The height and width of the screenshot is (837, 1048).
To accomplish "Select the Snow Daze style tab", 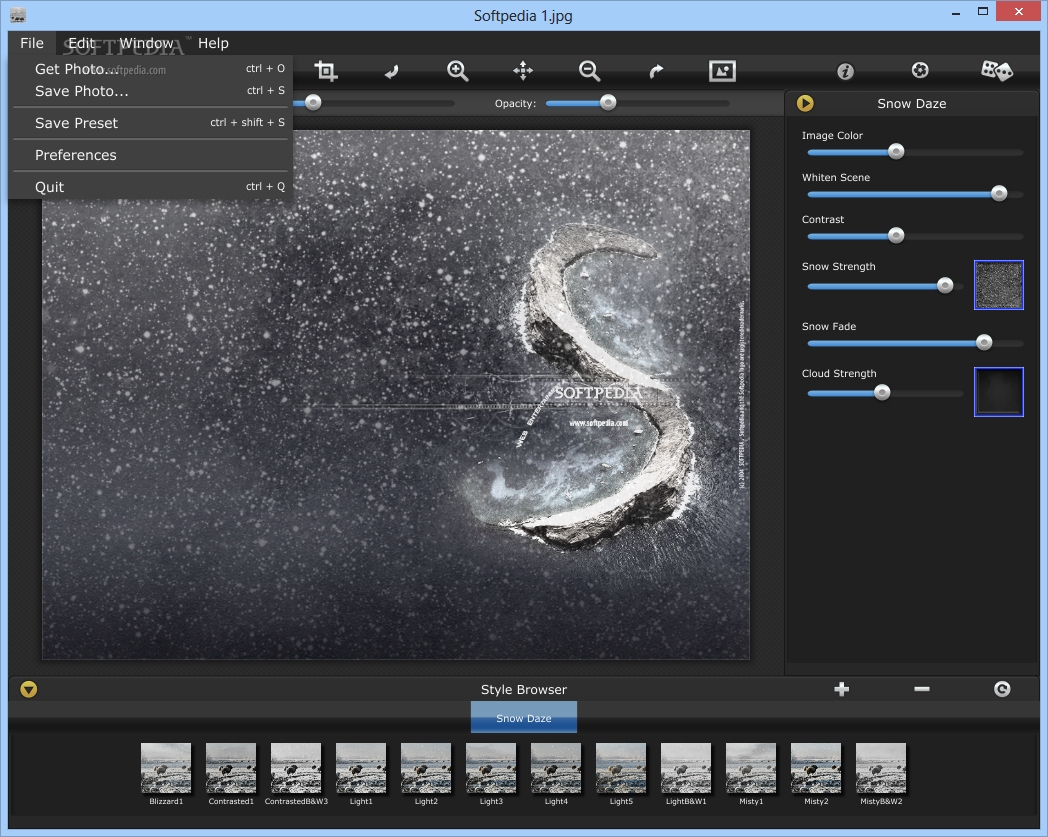I will pos(523,717).
